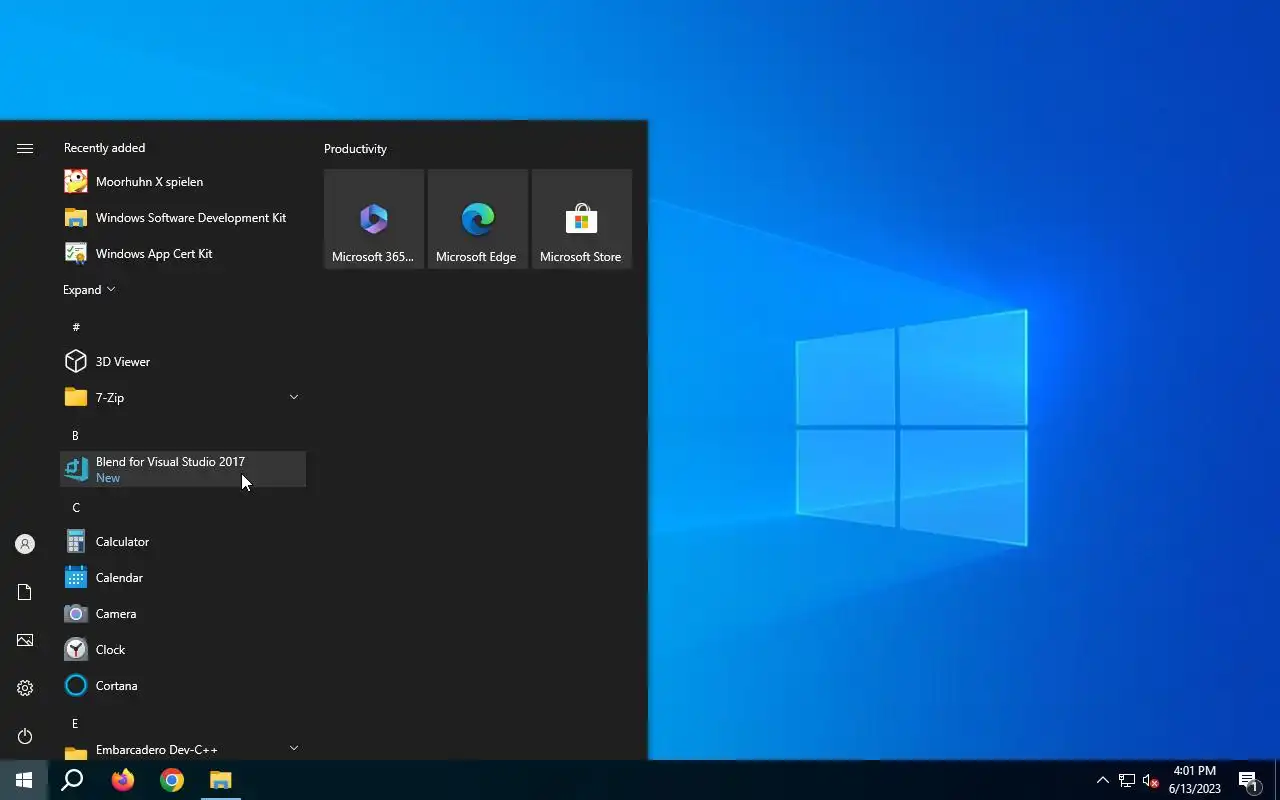
Task: Open Calculator app
Action: [x=183, y=542]
